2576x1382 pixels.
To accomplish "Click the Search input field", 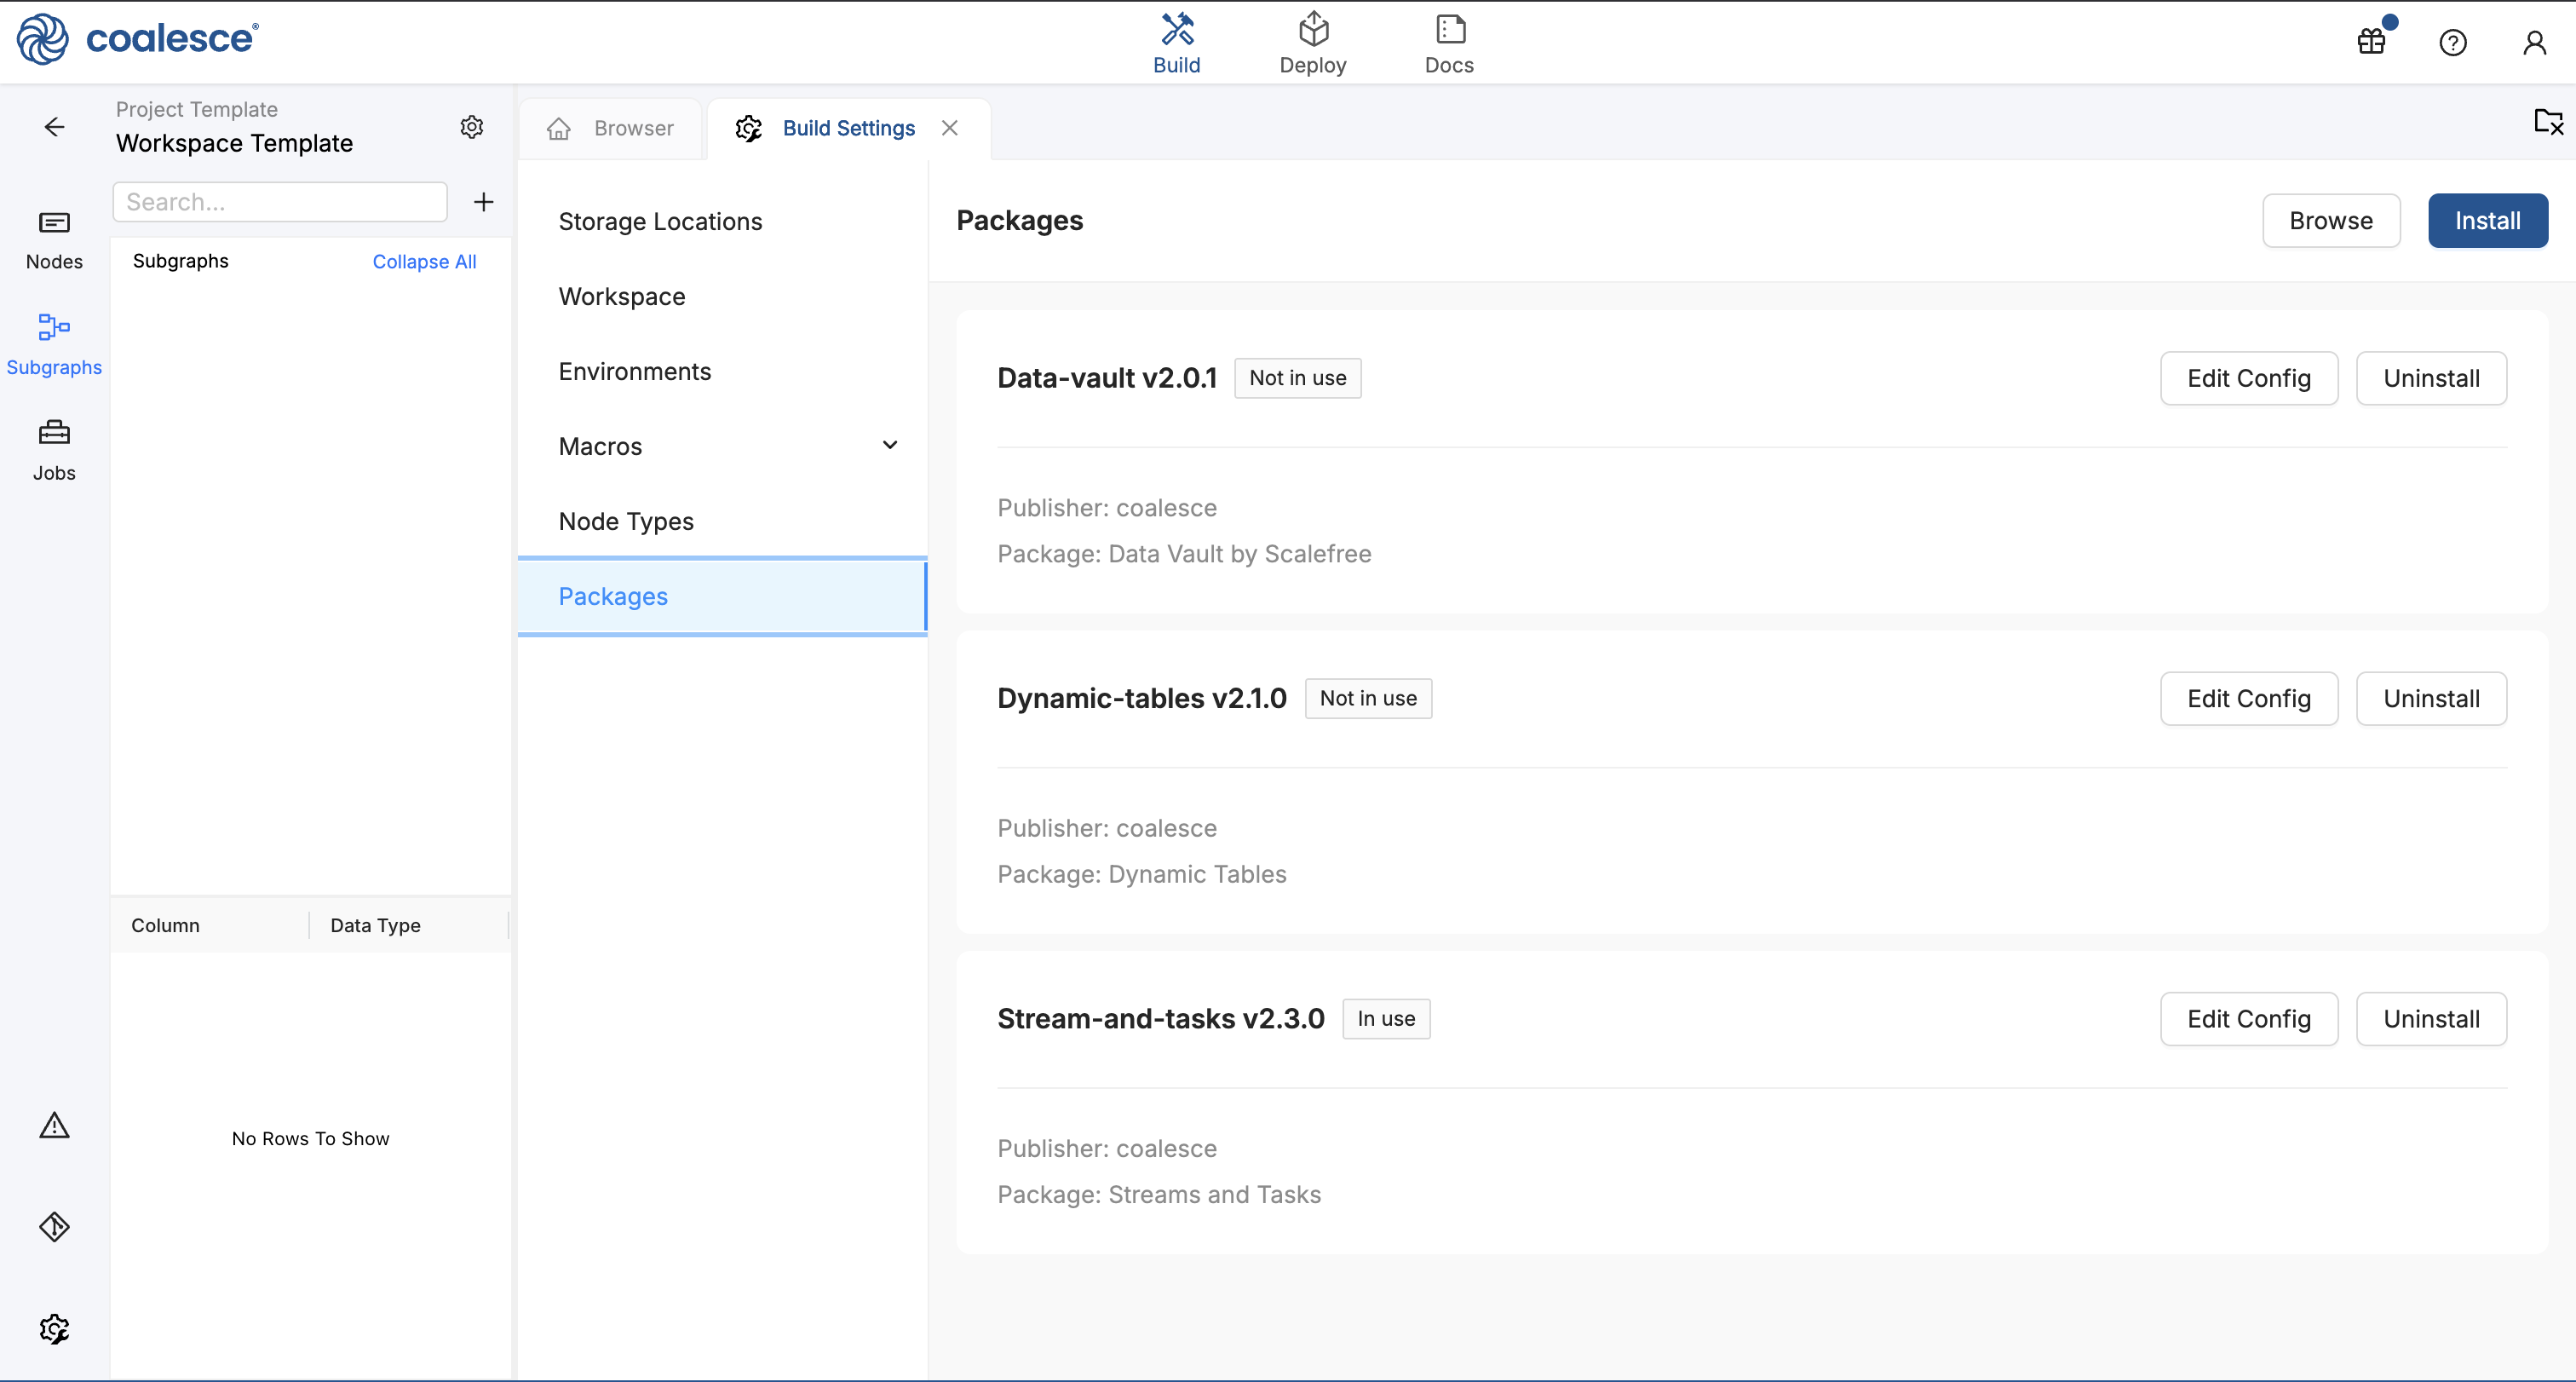I will coord(280,202).
